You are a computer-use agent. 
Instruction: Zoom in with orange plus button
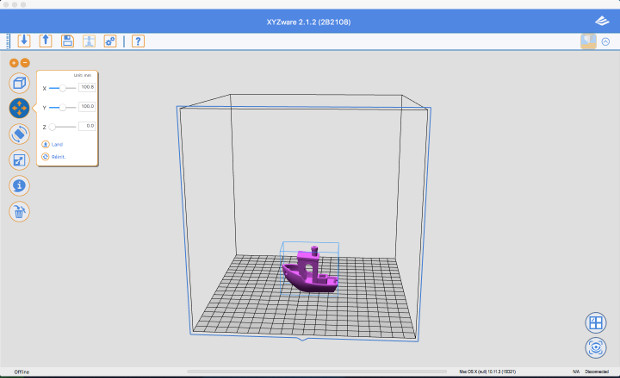pos(14,62)
